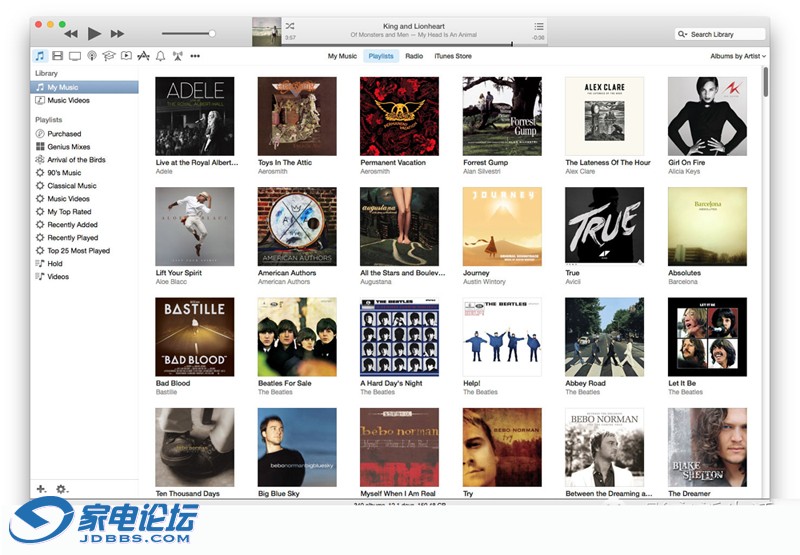Open the Up Next list icon
The image size is (800, 555).
(x=539, y=26)
